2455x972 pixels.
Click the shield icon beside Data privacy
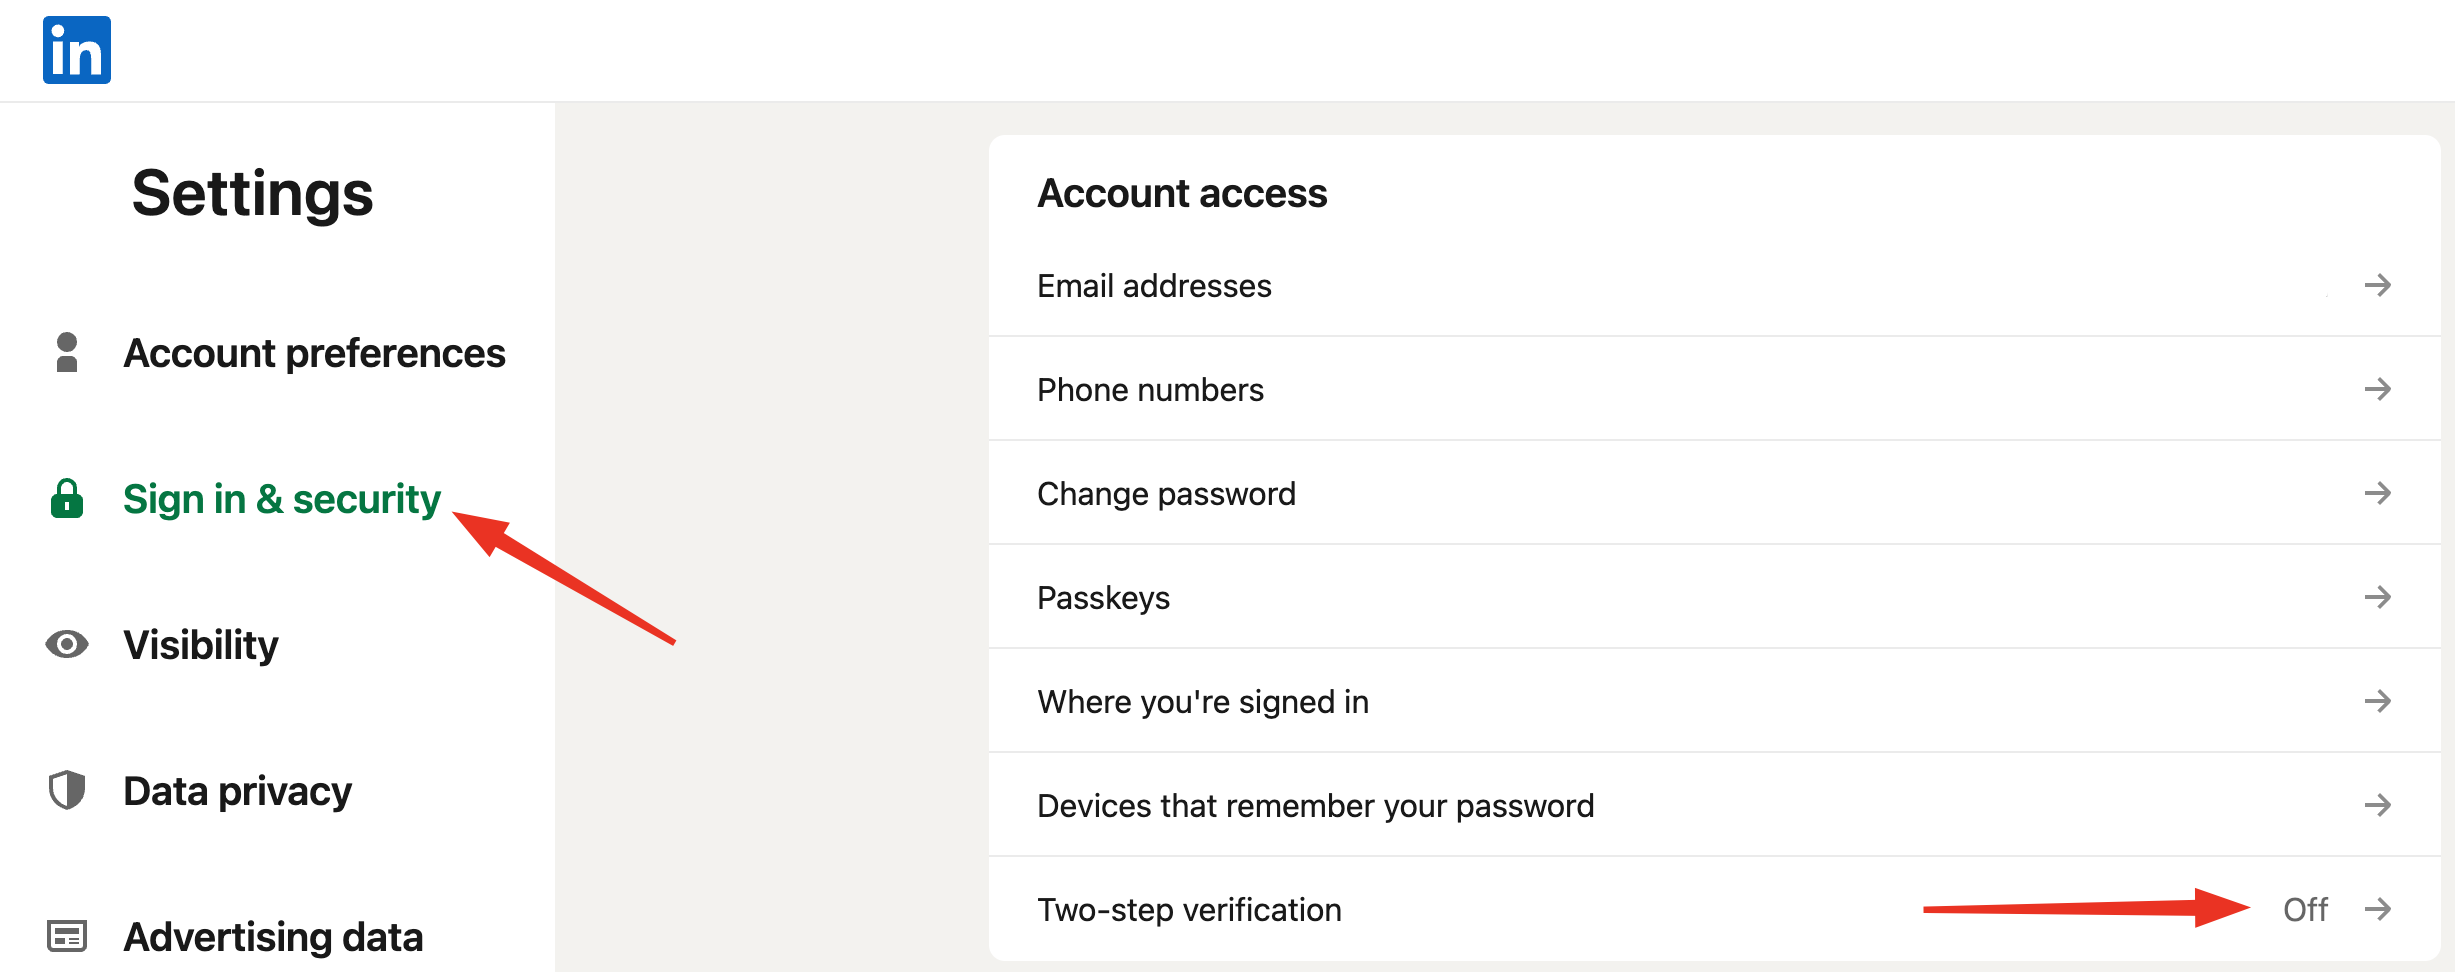tap(67, 790)
